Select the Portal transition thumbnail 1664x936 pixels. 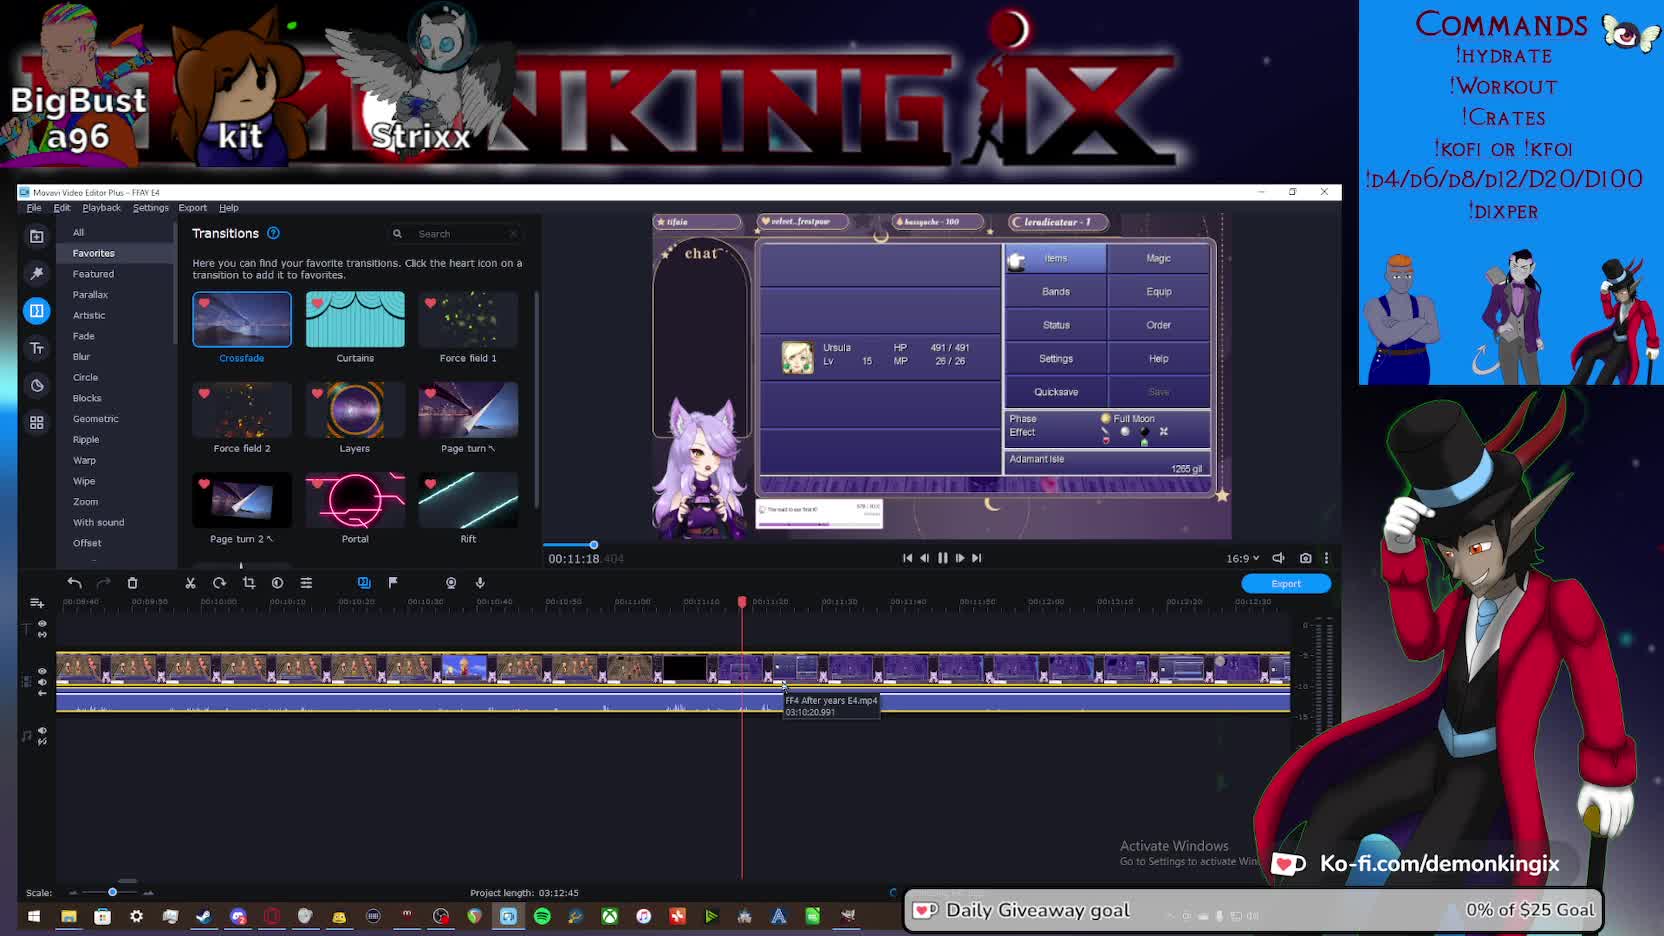point(355,500)
